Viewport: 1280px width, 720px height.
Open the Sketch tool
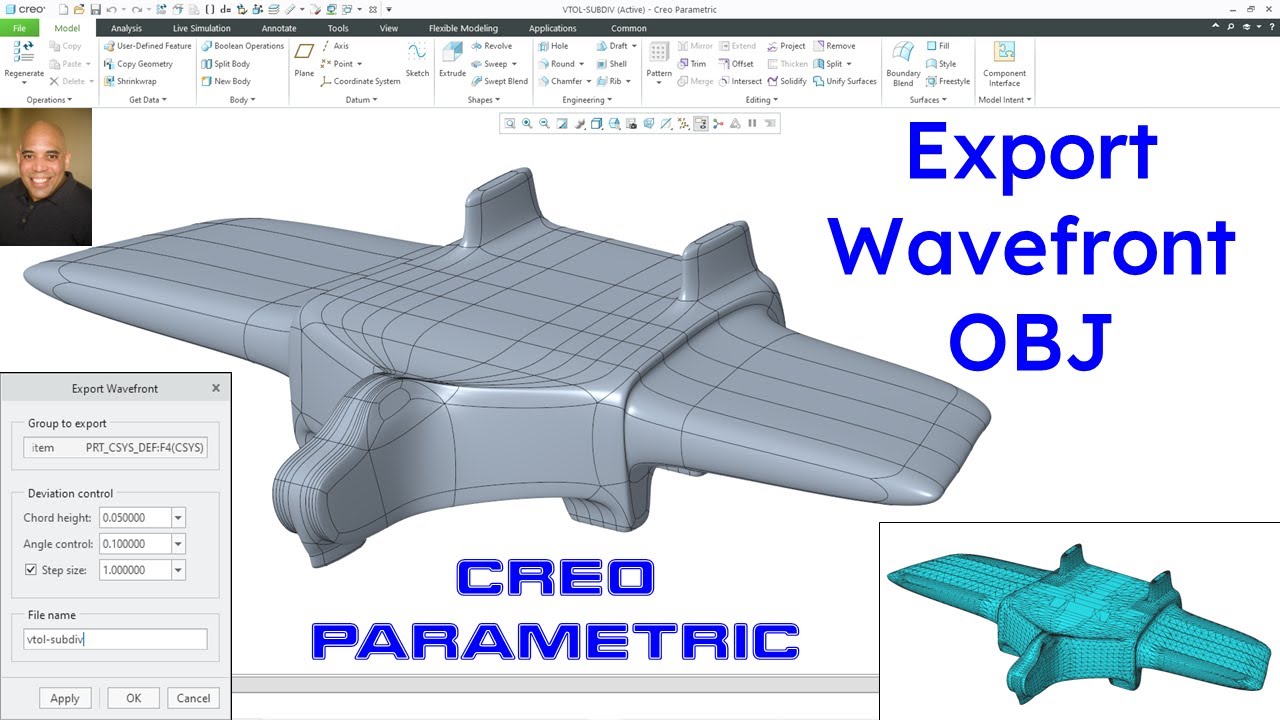click(x=417, y=59)
